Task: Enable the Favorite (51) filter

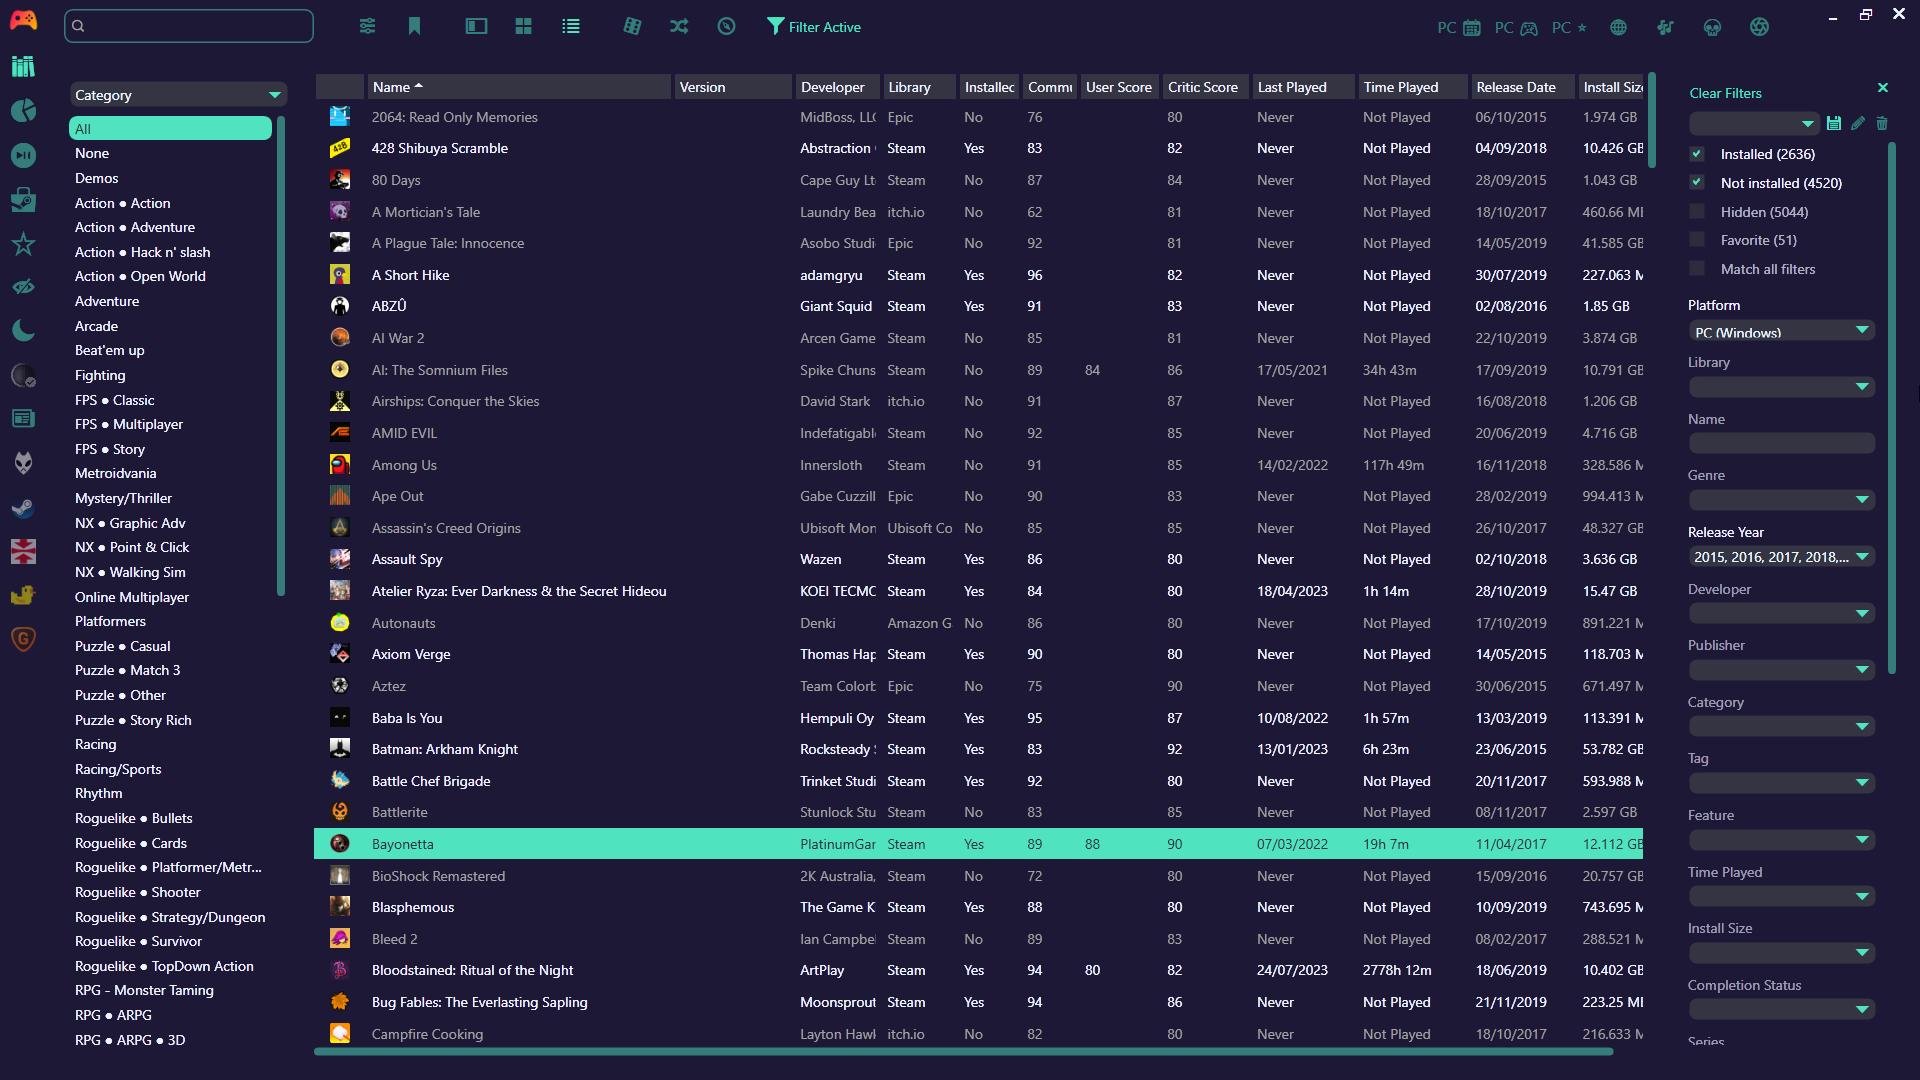Action: (x=1697, y=240)
